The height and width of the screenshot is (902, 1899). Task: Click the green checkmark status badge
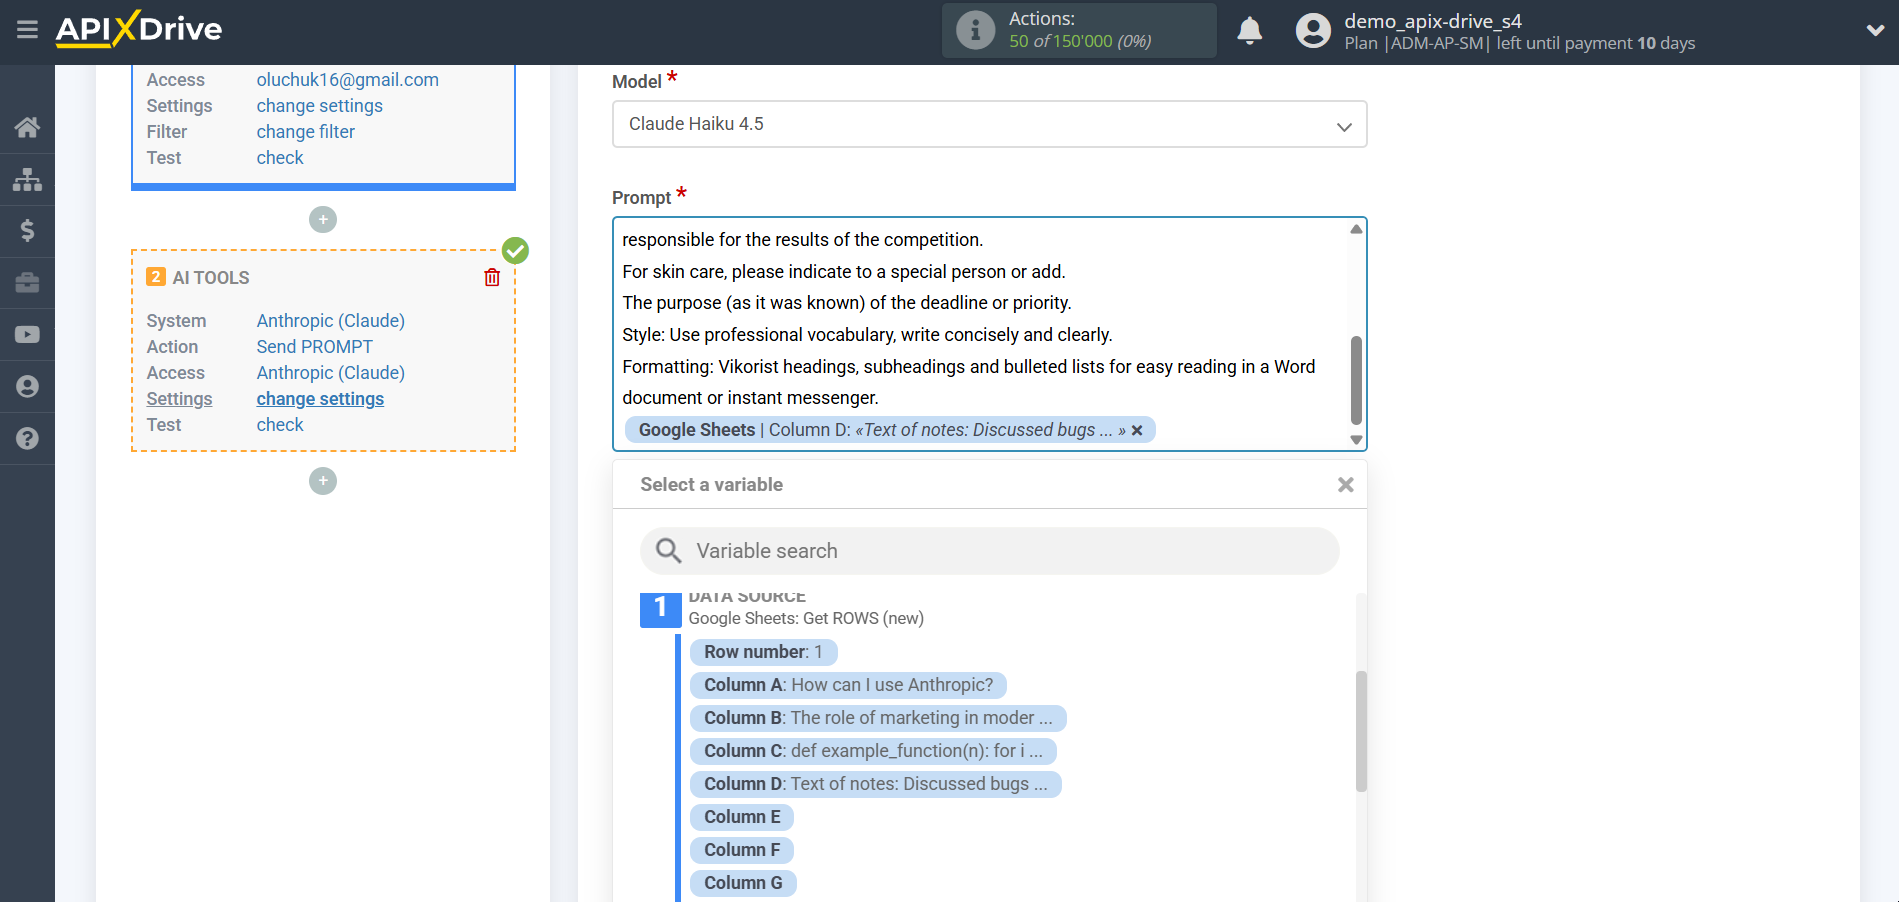pyautogui.click(x=515, y=250)
